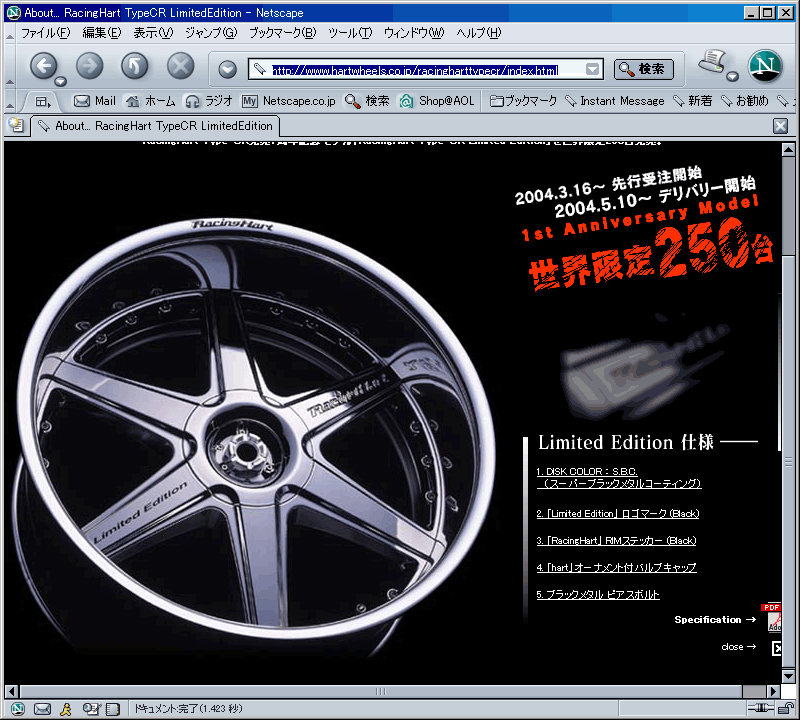Screen dimensions: 800x720
Task: Click the round arrow button left of the URL field
Action: 228,69
